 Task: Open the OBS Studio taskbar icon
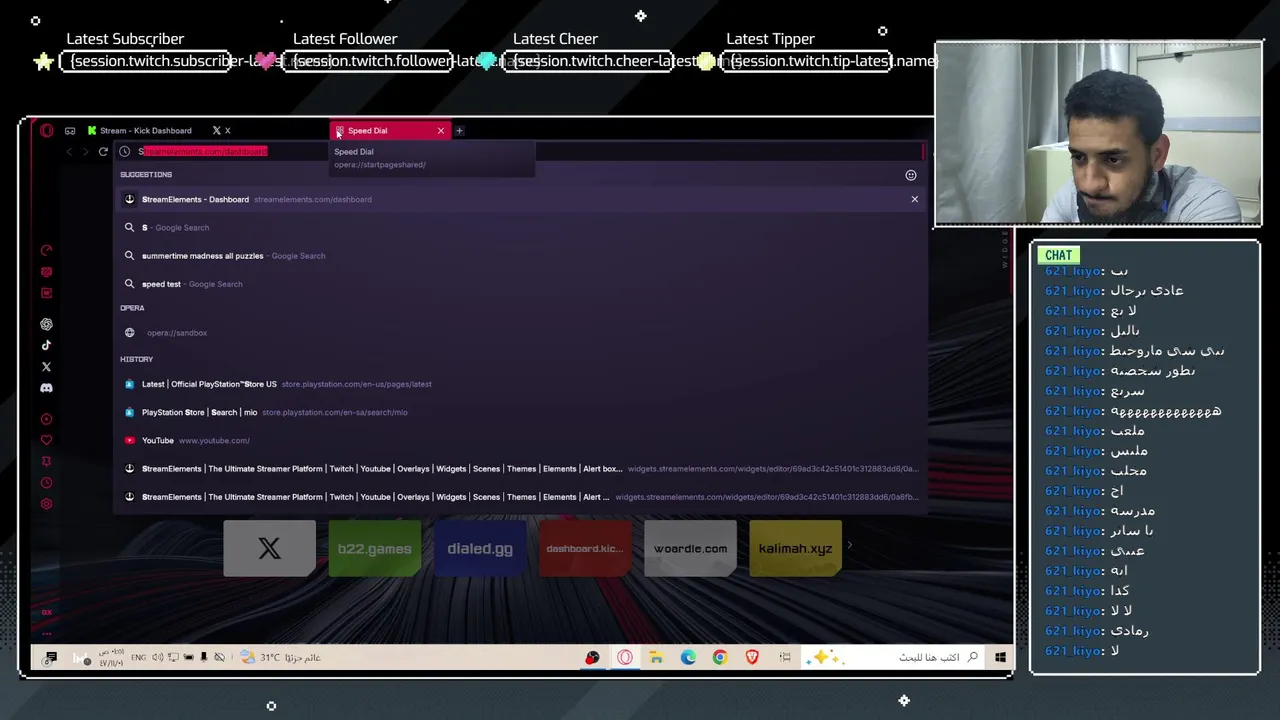click(x=593, y=657)
